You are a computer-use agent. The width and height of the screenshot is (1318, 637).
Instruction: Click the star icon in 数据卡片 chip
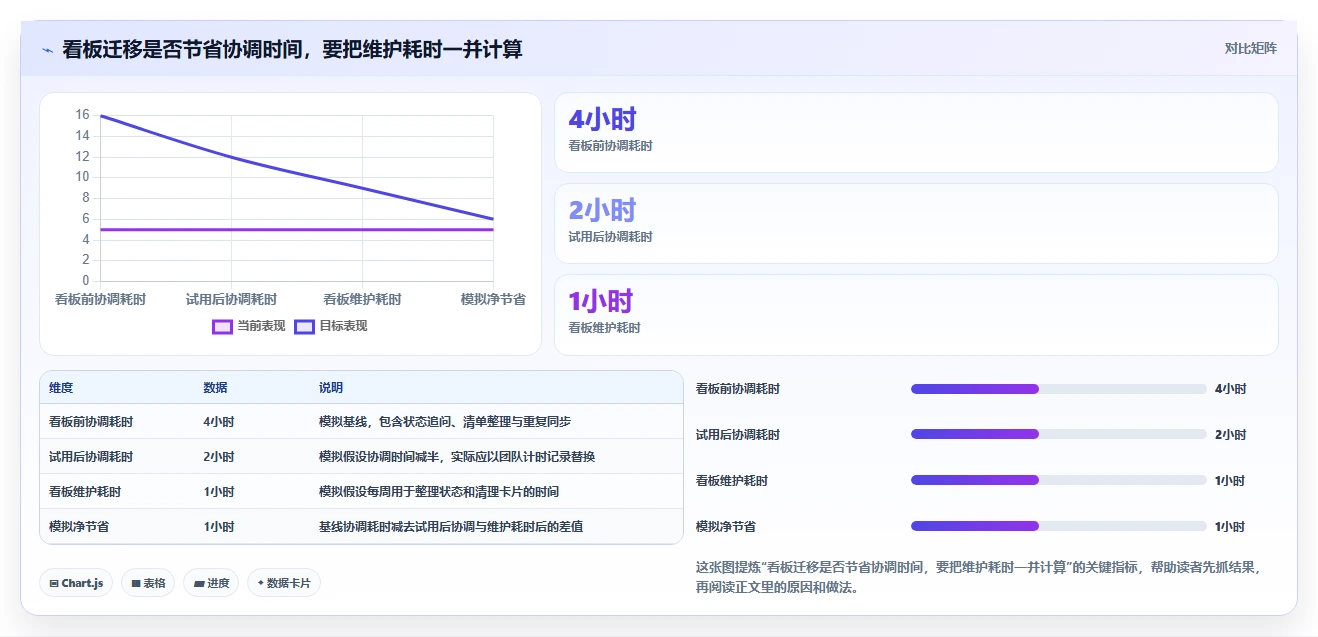pos(260,583)
